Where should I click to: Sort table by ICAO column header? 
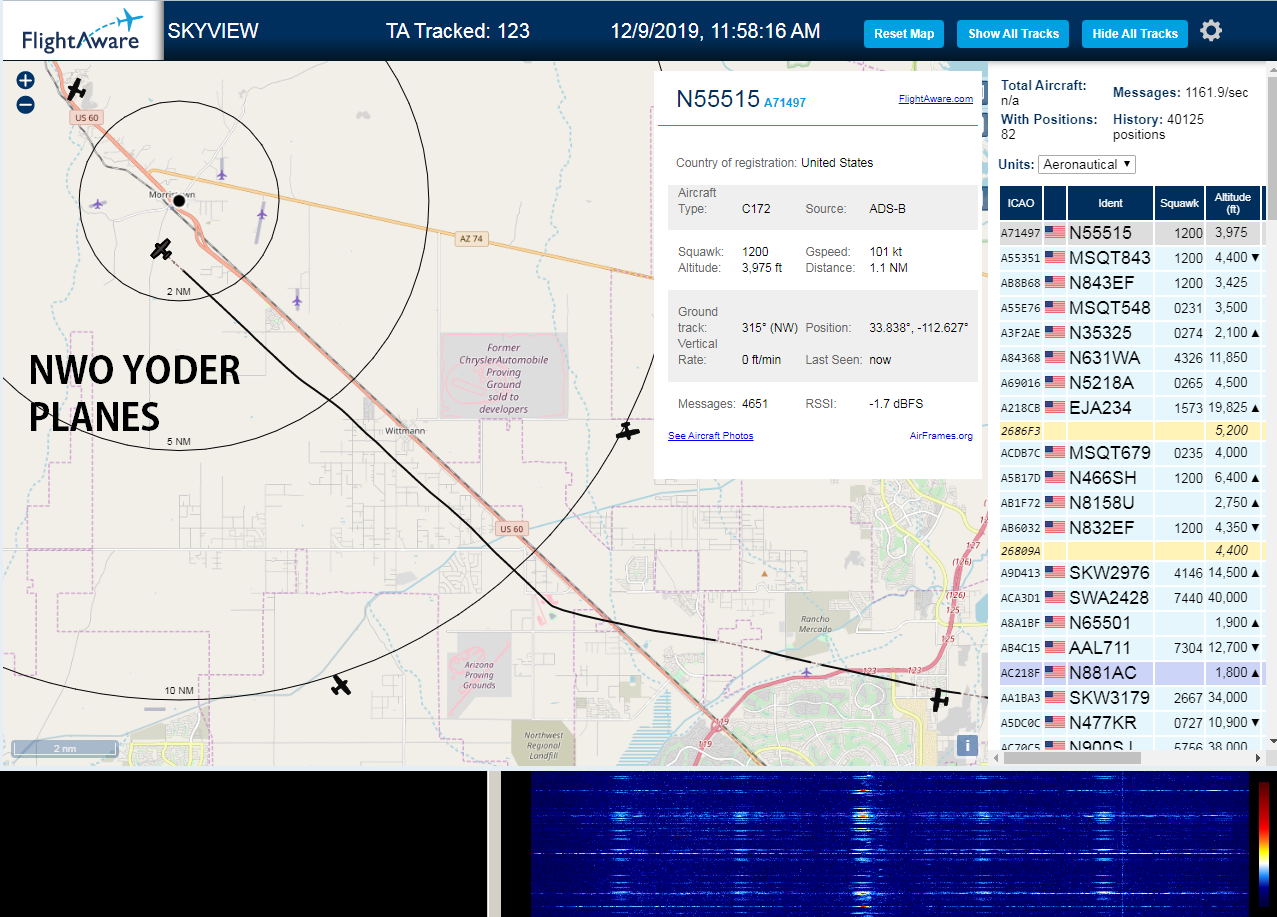click(1021, 203)
